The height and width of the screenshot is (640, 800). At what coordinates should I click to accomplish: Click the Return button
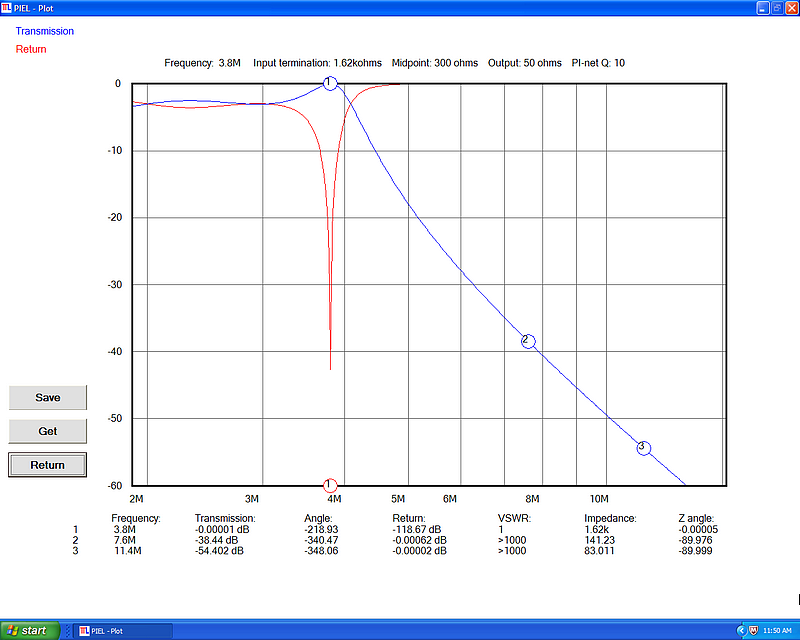click(47, 465)
